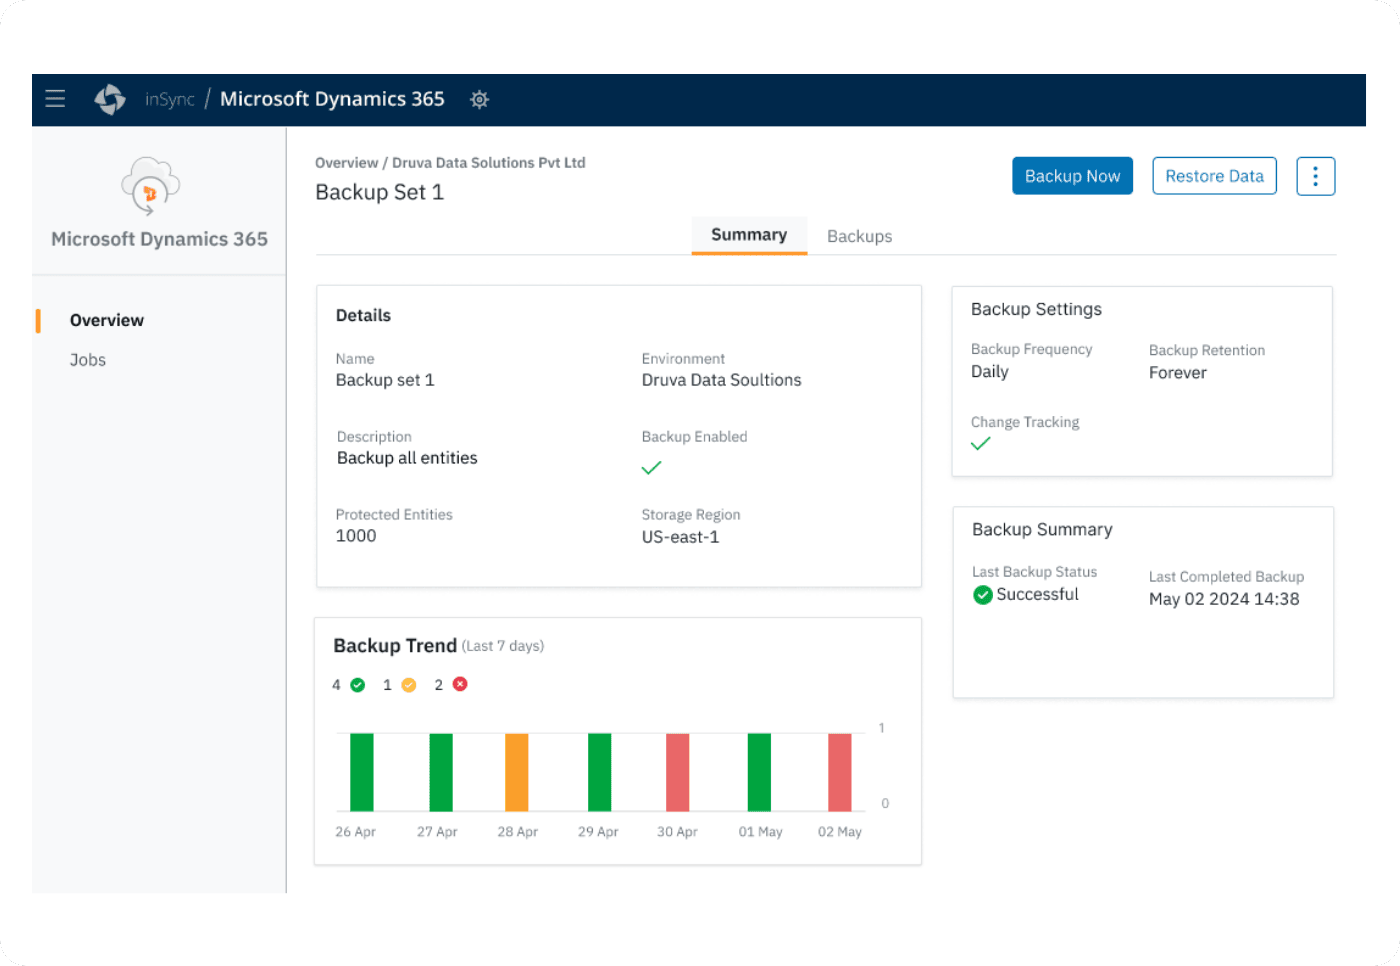Viewport: 1400px width, 966px height.
Task: Click the red 30 Apr backup bar
Action: coord(678,772)
